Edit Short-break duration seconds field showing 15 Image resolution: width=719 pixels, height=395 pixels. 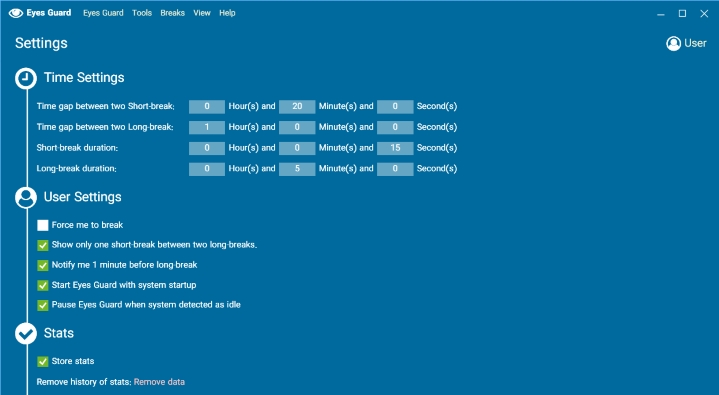395,148
